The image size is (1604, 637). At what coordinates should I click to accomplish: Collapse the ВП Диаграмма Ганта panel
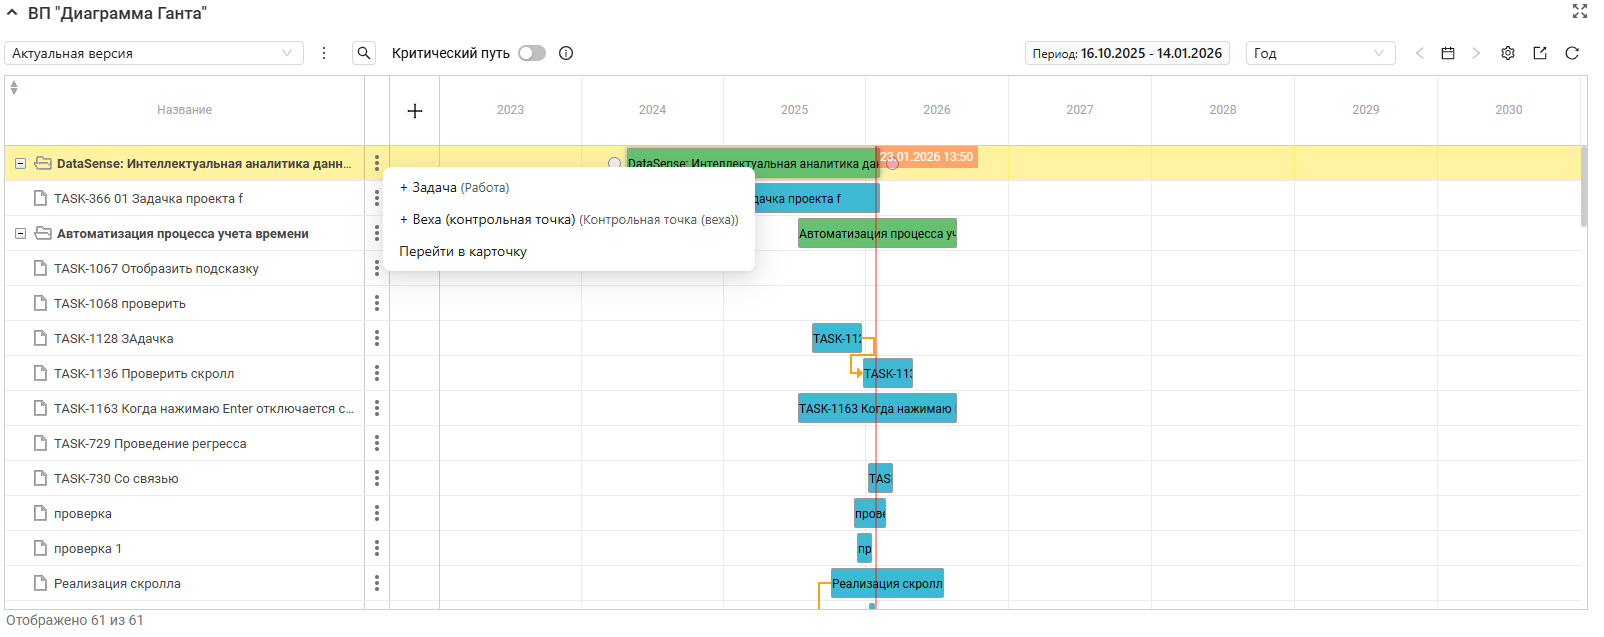[12, 13]
